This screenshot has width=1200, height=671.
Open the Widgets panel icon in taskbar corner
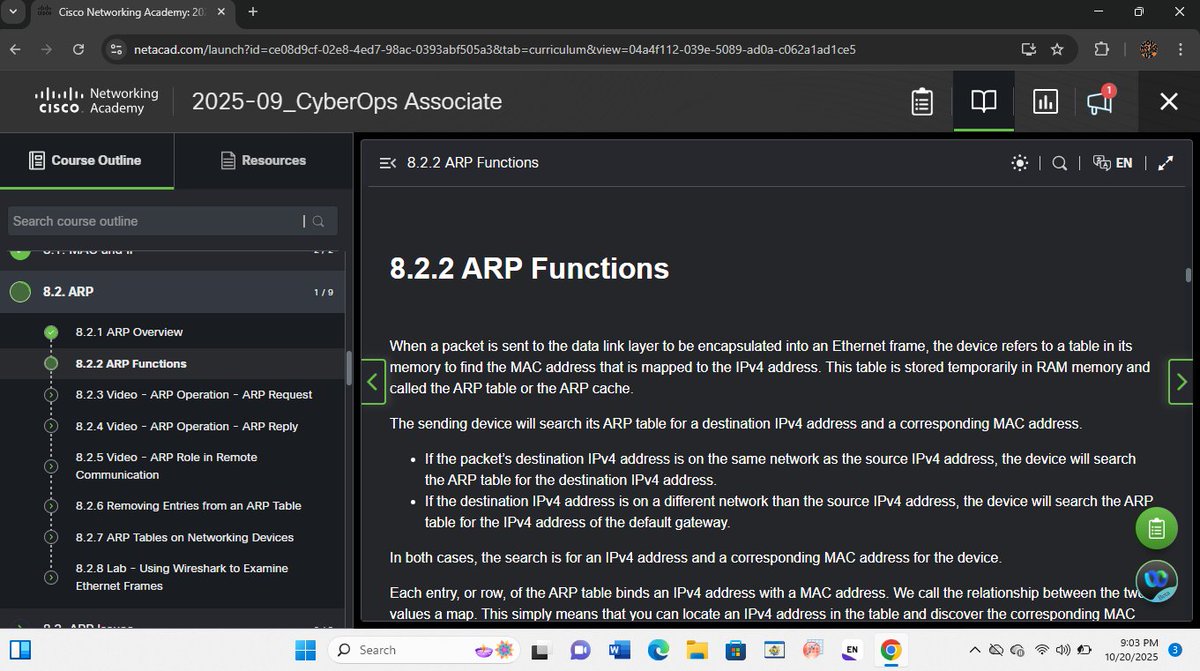[20, 650]
